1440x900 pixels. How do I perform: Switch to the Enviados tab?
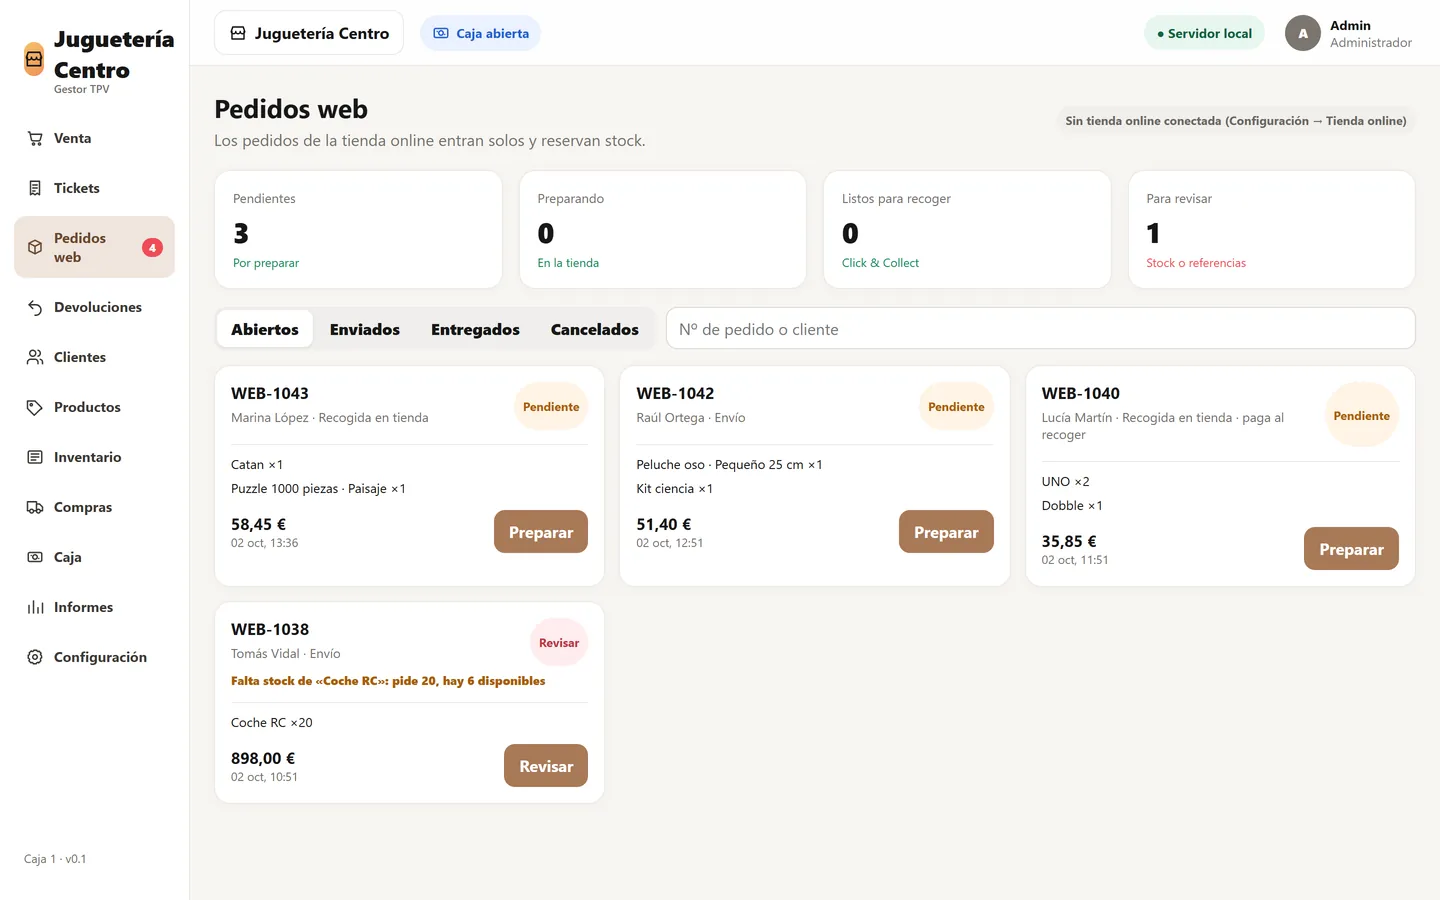(x=365, y=329)
